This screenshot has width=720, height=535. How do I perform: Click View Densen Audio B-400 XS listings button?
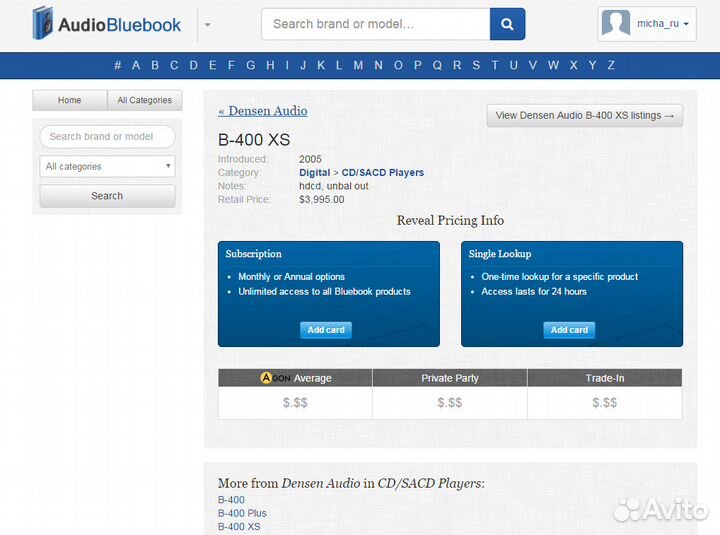tap(585, 115)
